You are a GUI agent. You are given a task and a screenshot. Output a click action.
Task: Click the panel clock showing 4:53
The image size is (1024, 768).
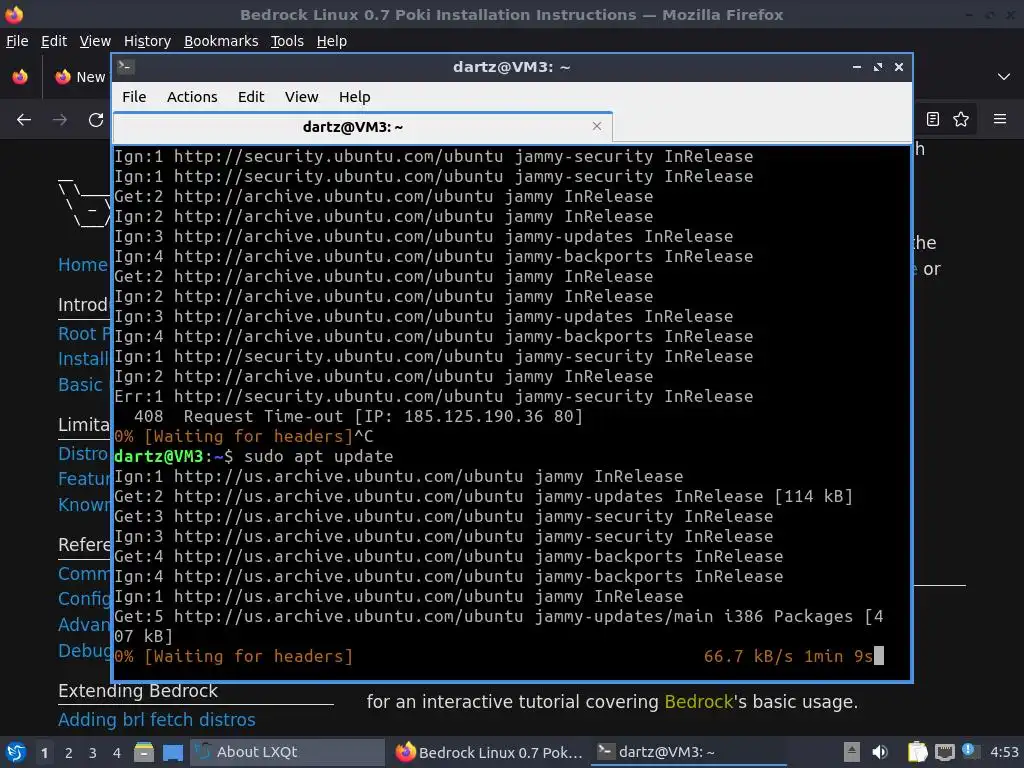click(x=1004, y=752)
